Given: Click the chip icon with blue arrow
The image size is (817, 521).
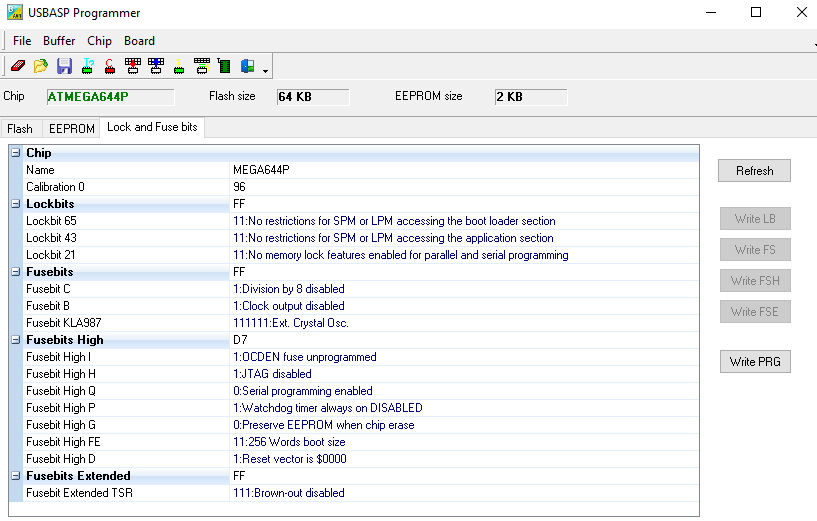Looking at the screenshot, I should [155, 67].
